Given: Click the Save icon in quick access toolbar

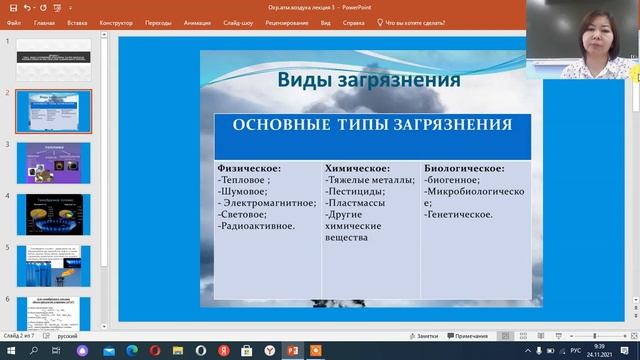Looking at the screenshot, I should pyautogui.click(x=13, y=8).
